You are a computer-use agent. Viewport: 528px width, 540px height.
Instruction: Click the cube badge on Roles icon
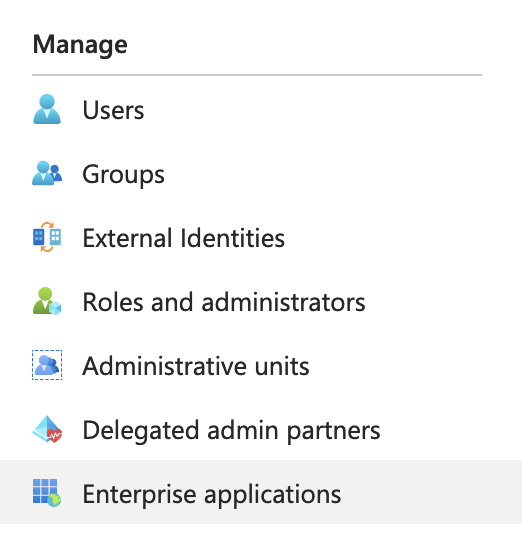(x=55, y=308)
